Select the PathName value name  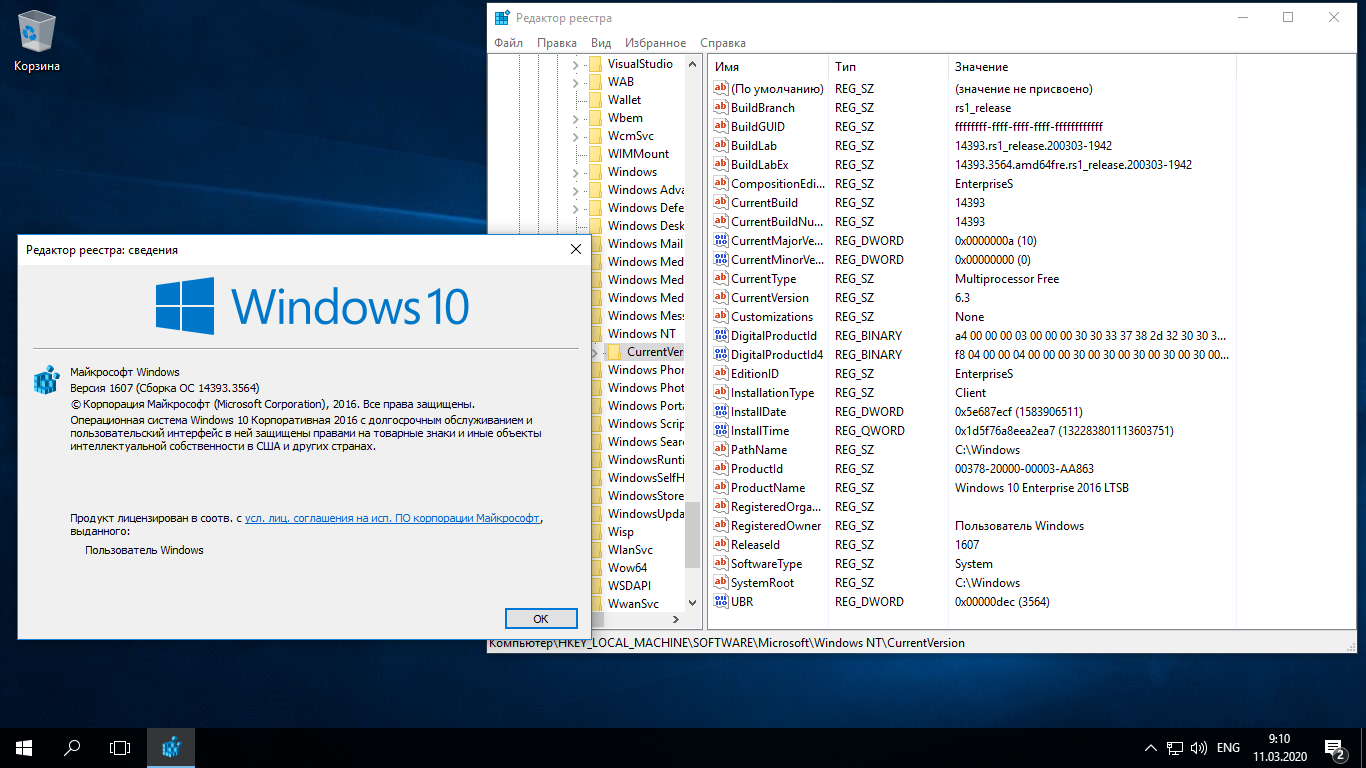coord(759,450)
